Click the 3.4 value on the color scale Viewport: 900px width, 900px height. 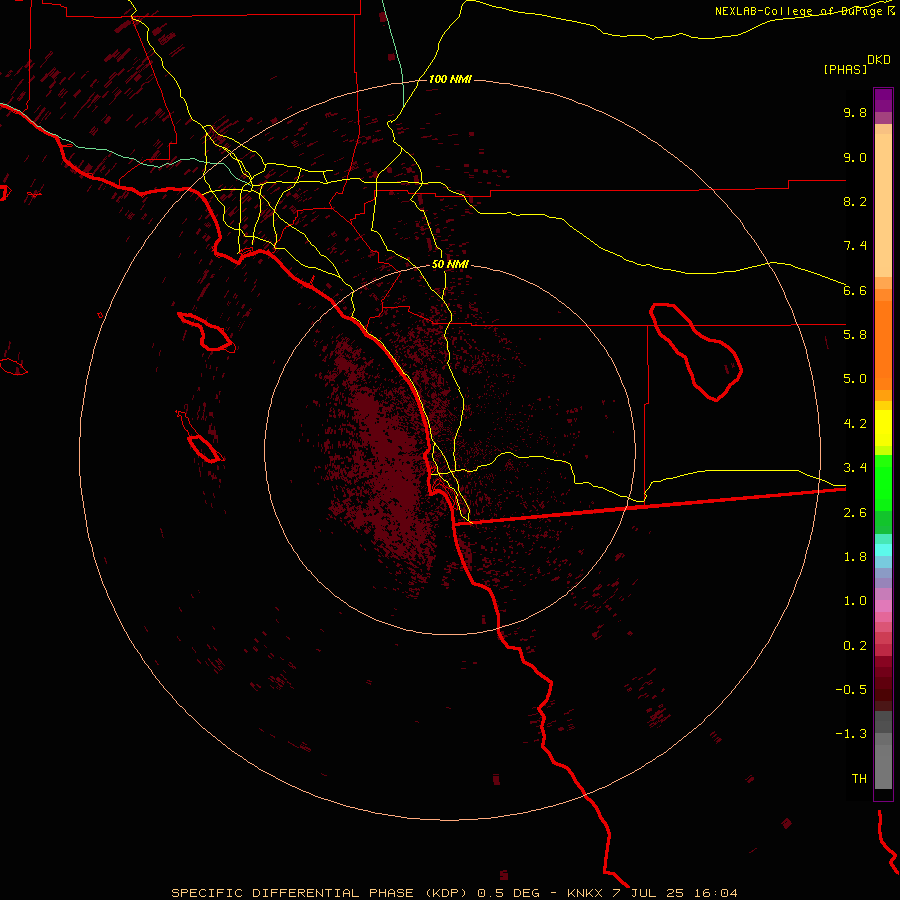[x=855, y=468]
